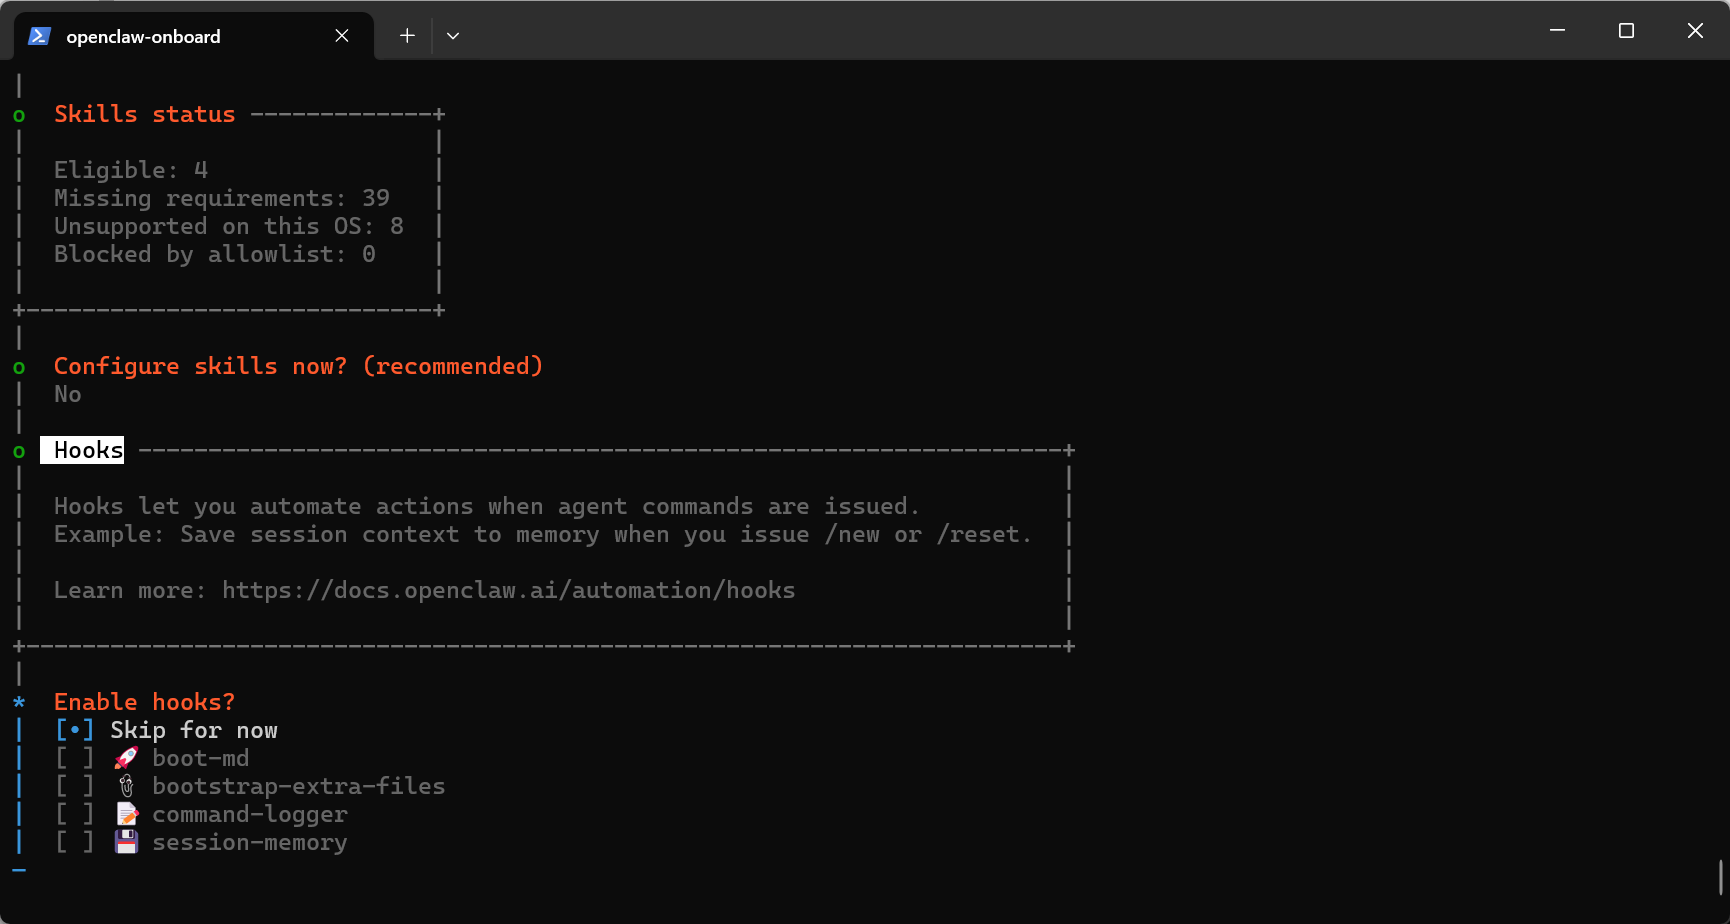Open a new terminal tab
Image resolution: width=1730 pixels, height=924 pixels.
click(x=407, y=36)
